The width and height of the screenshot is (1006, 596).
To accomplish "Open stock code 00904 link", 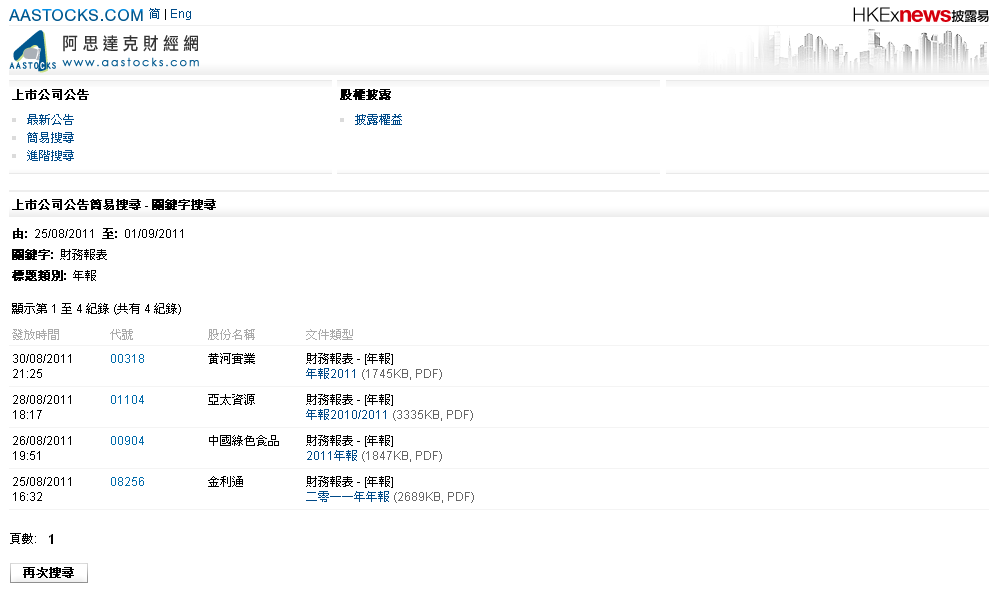I will pyautogui.click(x=127, y=441).
